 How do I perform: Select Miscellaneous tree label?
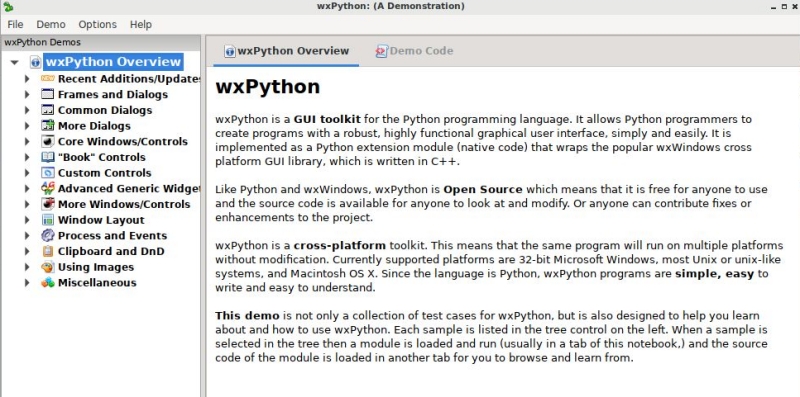click(97, 283)
